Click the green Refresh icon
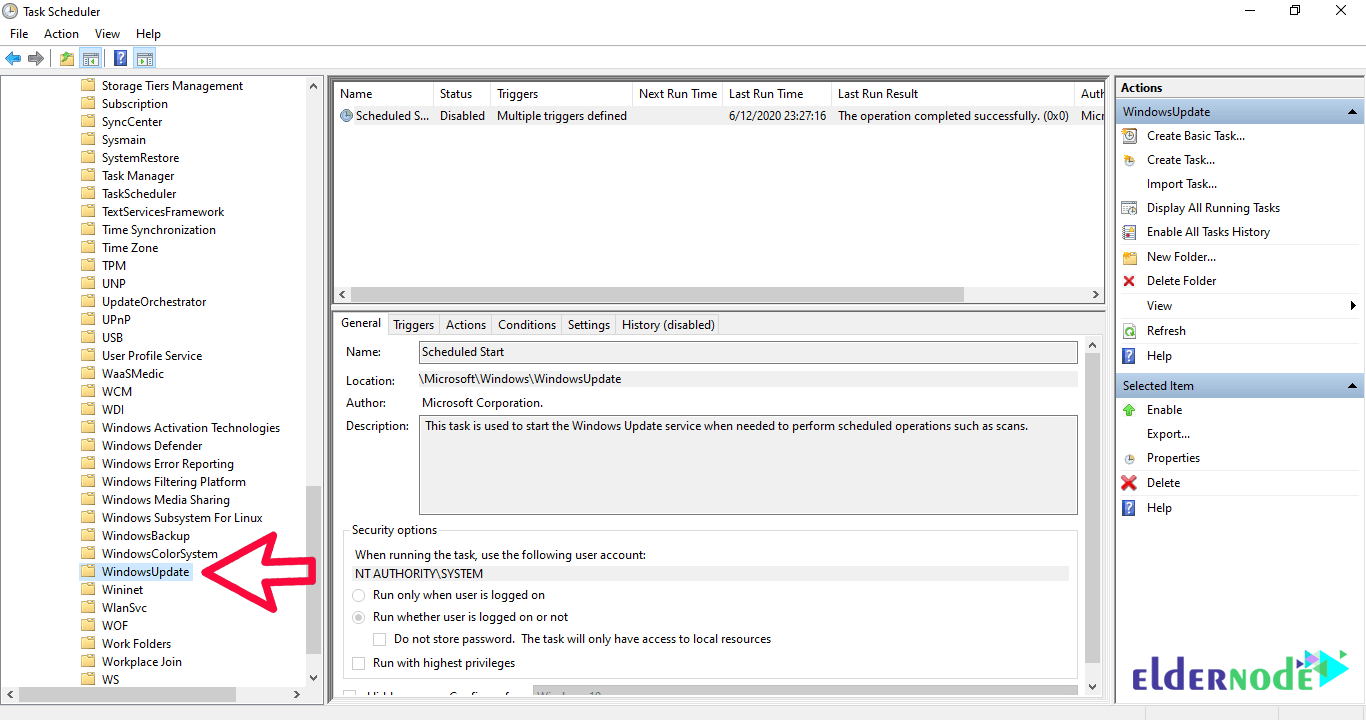Viewport: 1366px width, 720px height. click(x=1129, y=331)
